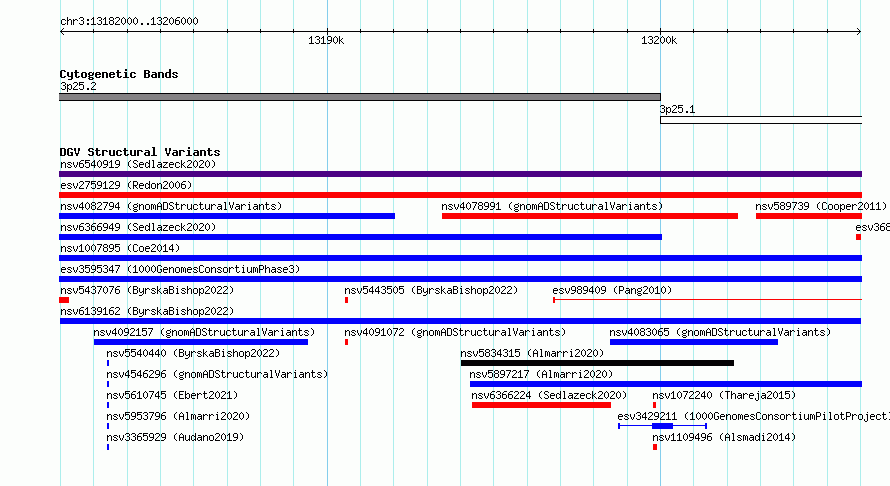Click the nsv6540919 purple variant bar
Screen dimensions: 890x486
460,174
